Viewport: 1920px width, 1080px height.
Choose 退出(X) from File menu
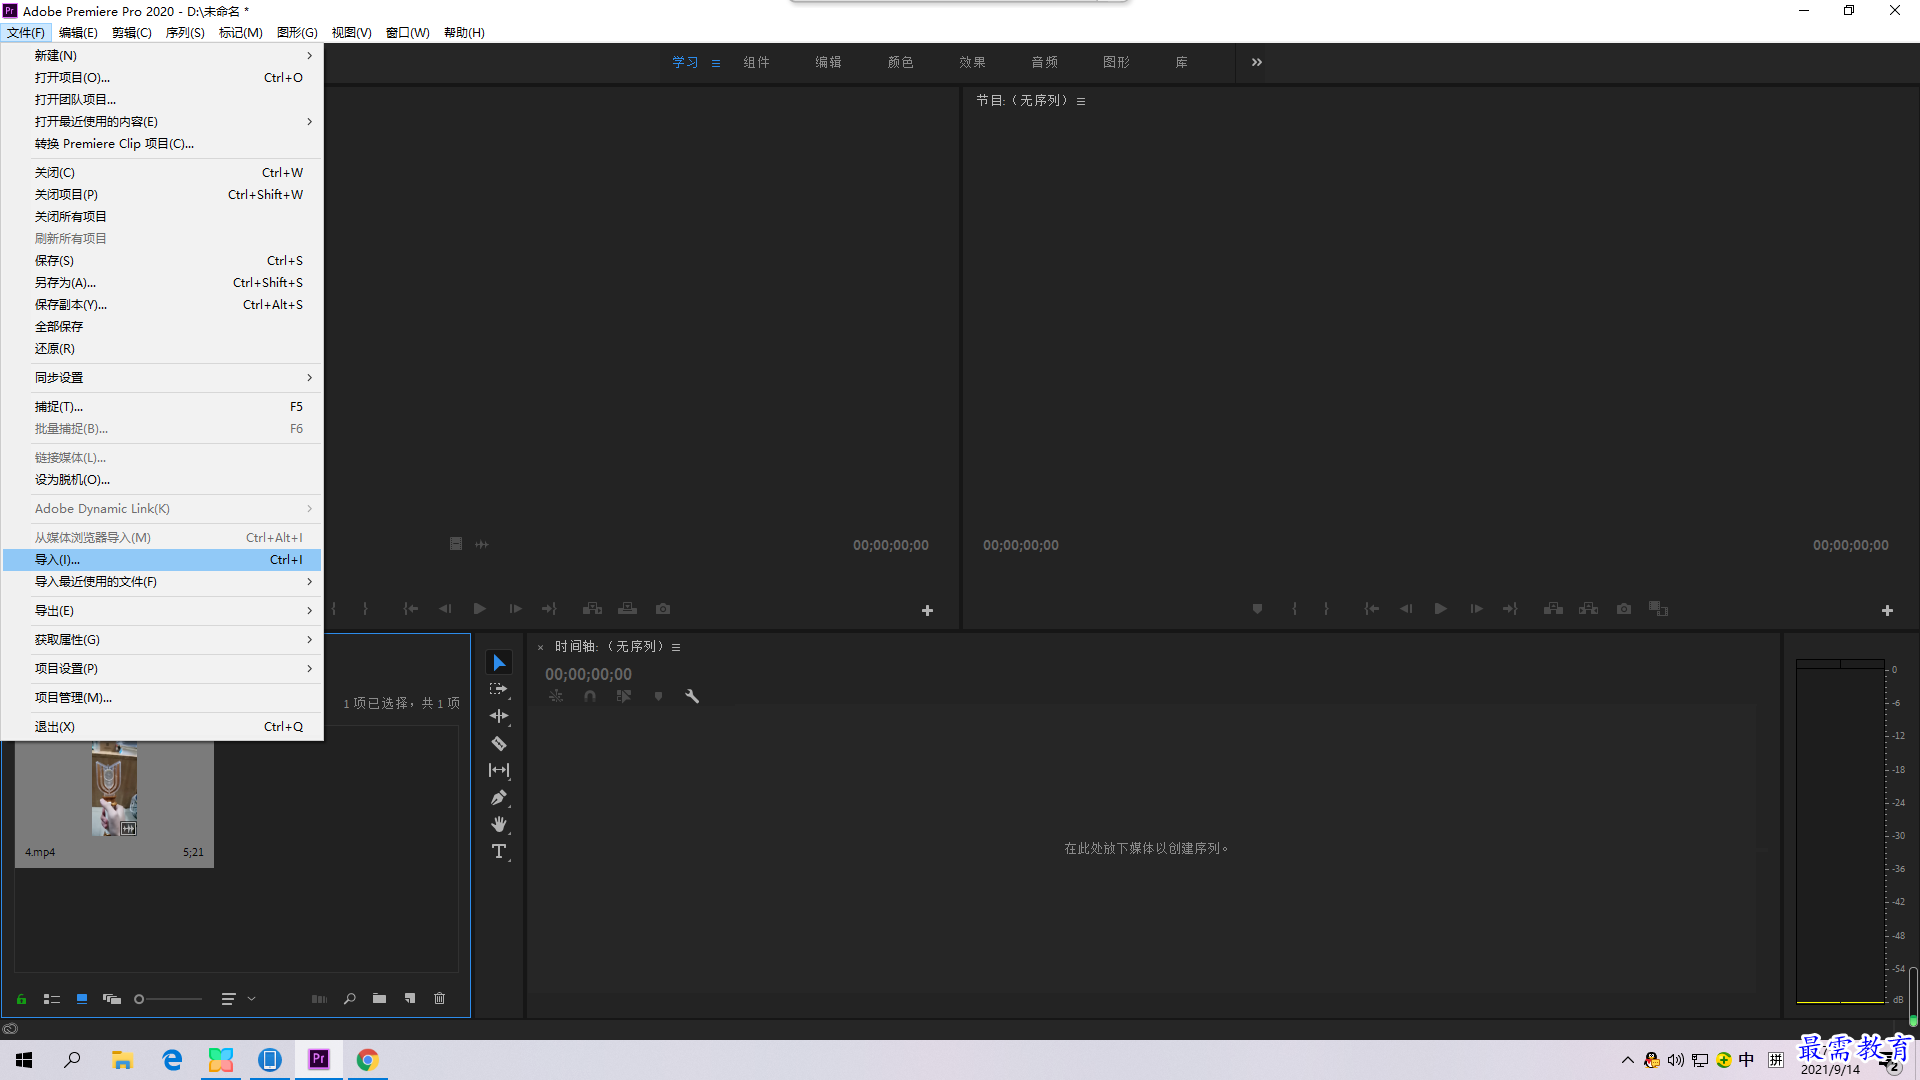162,727
